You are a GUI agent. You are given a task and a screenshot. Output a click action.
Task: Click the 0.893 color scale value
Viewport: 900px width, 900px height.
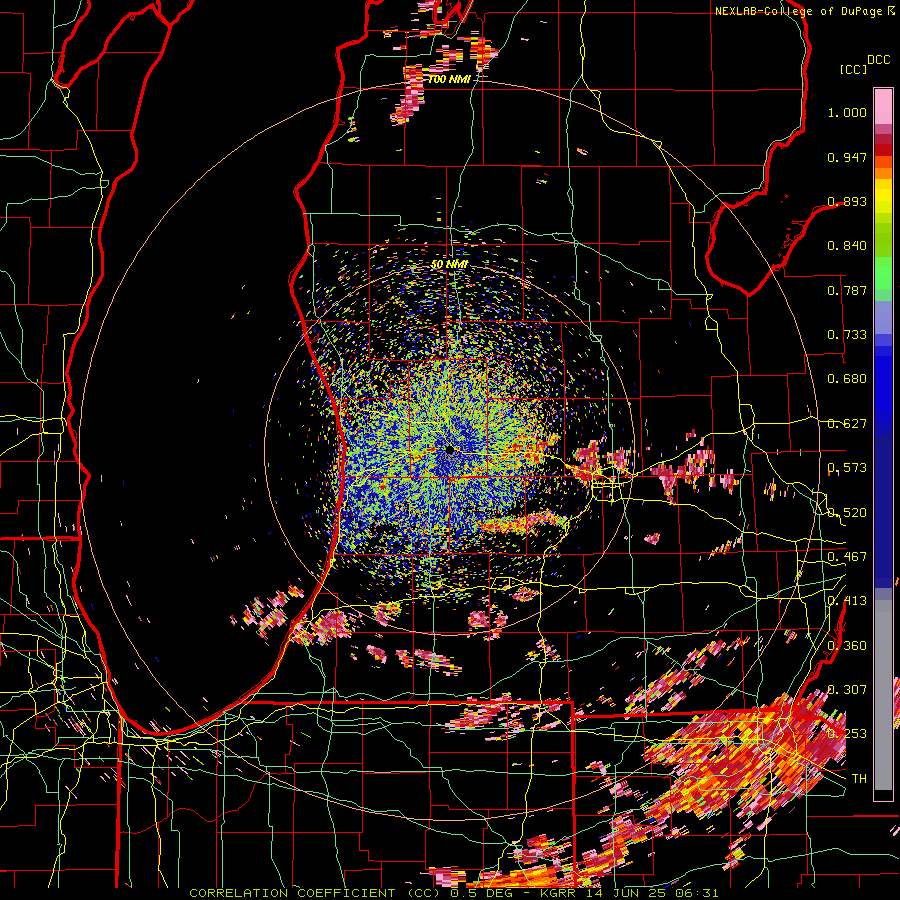(847, 201)
